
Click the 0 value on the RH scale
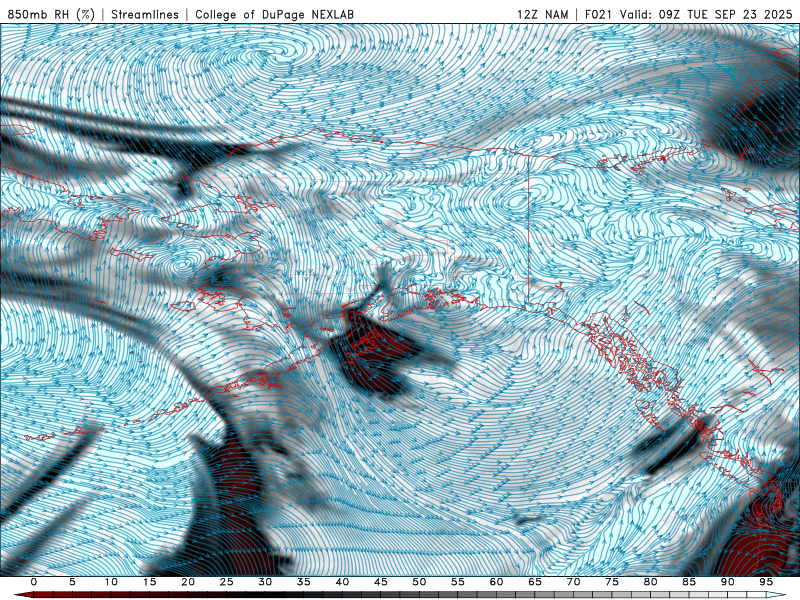(x=34, y=582)
